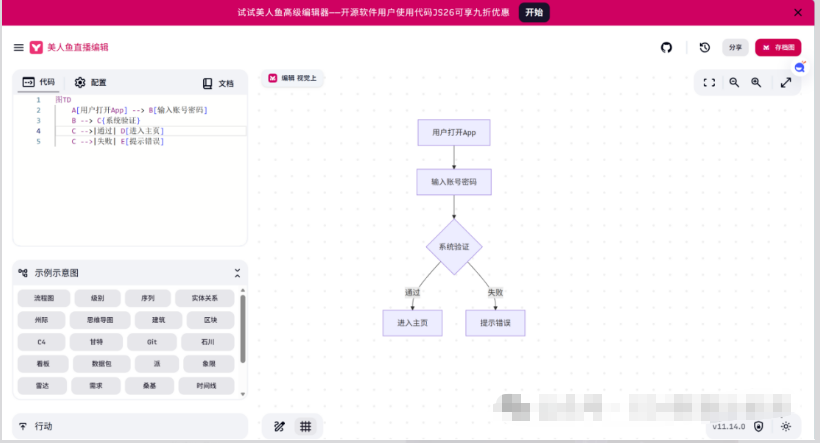Toggle the light/dark theme sun icon
Viewport: 820px width, 443px height.
coord(786,427)
